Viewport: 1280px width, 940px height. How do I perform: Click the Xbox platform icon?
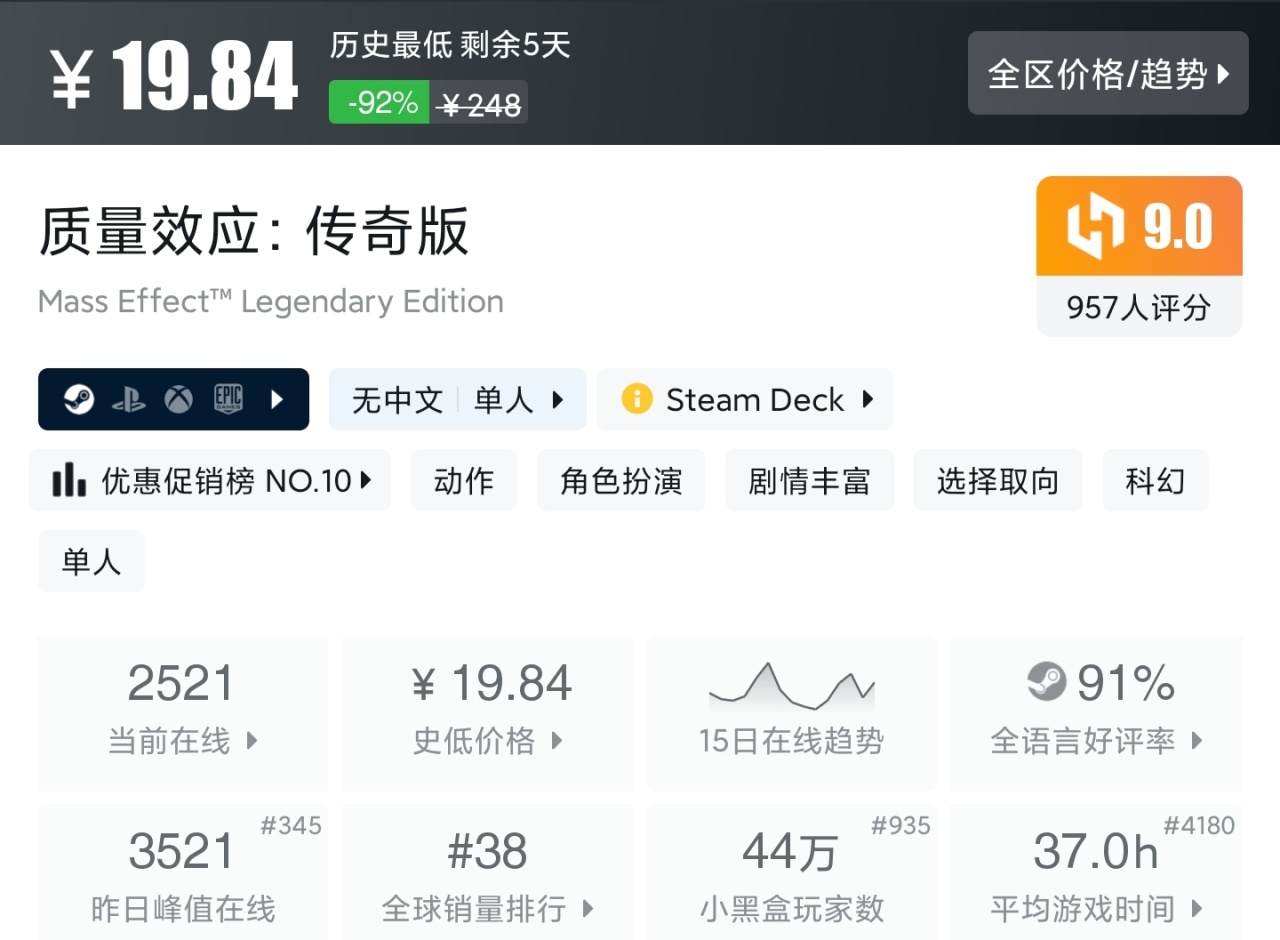[x=179, y=400]
